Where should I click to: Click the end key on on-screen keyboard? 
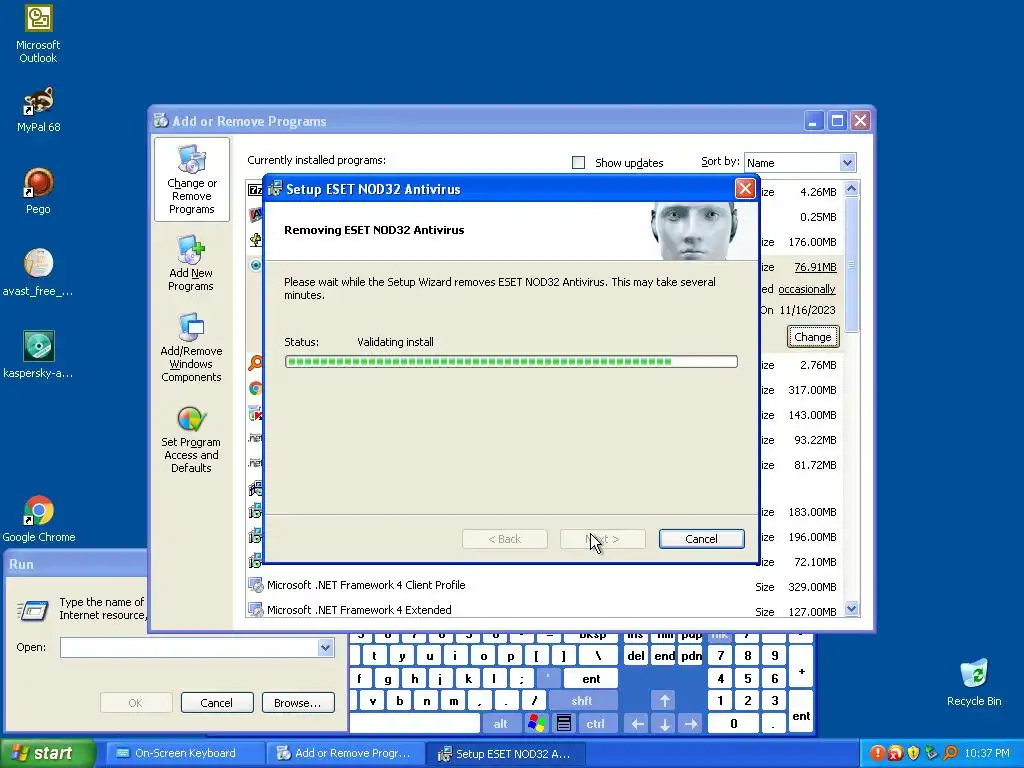[x=664, y=656]
